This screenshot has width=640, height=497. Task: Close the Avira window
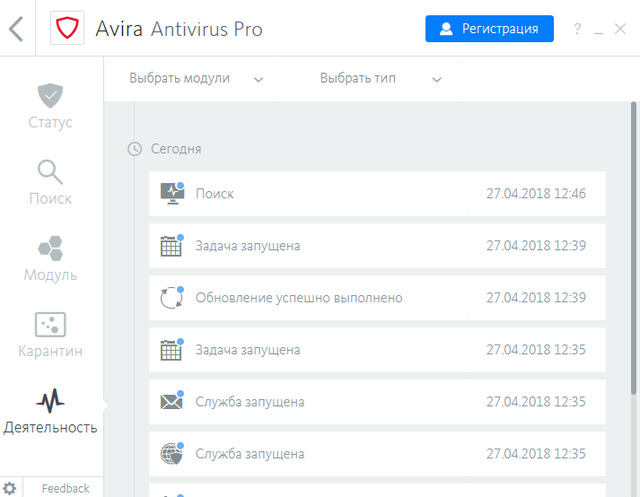pos(620,29)
